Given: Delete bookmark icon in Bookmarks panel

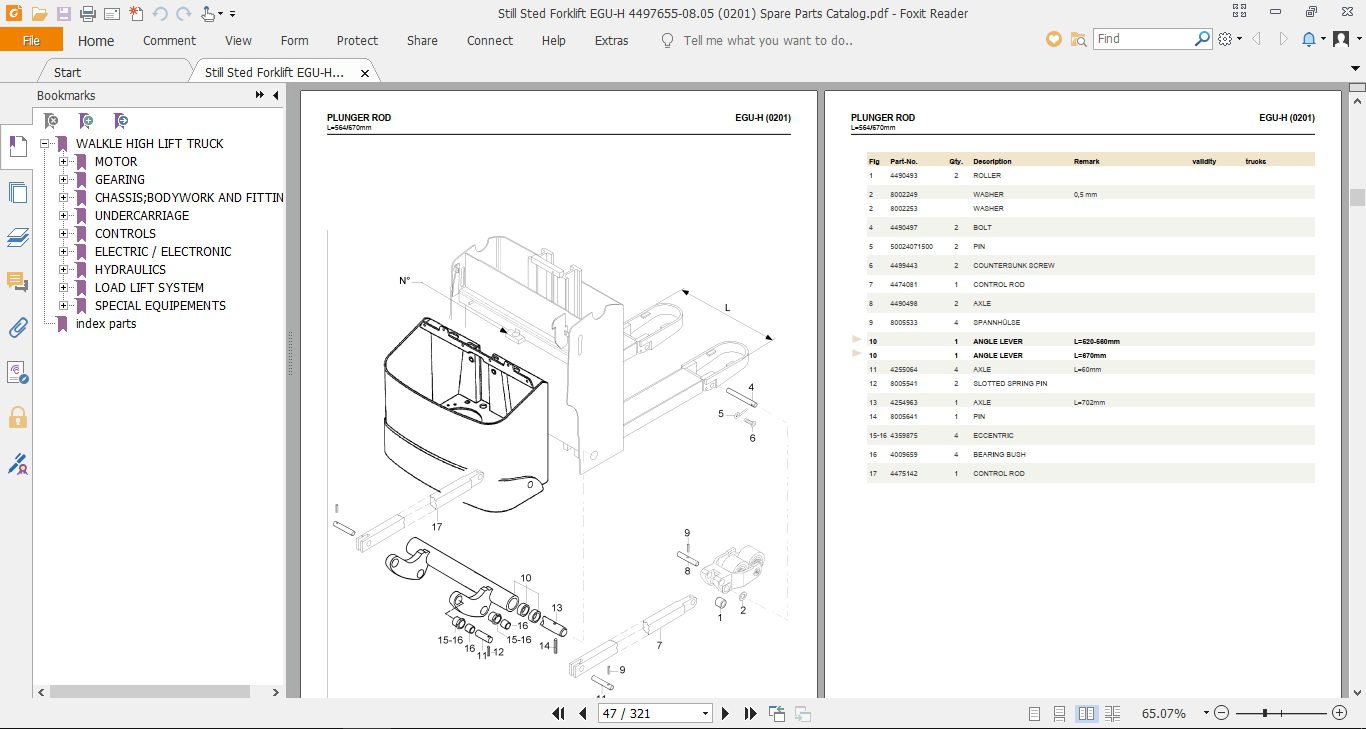Looking at the screenshot, I should pyautogui.click(x=51, y=121).
